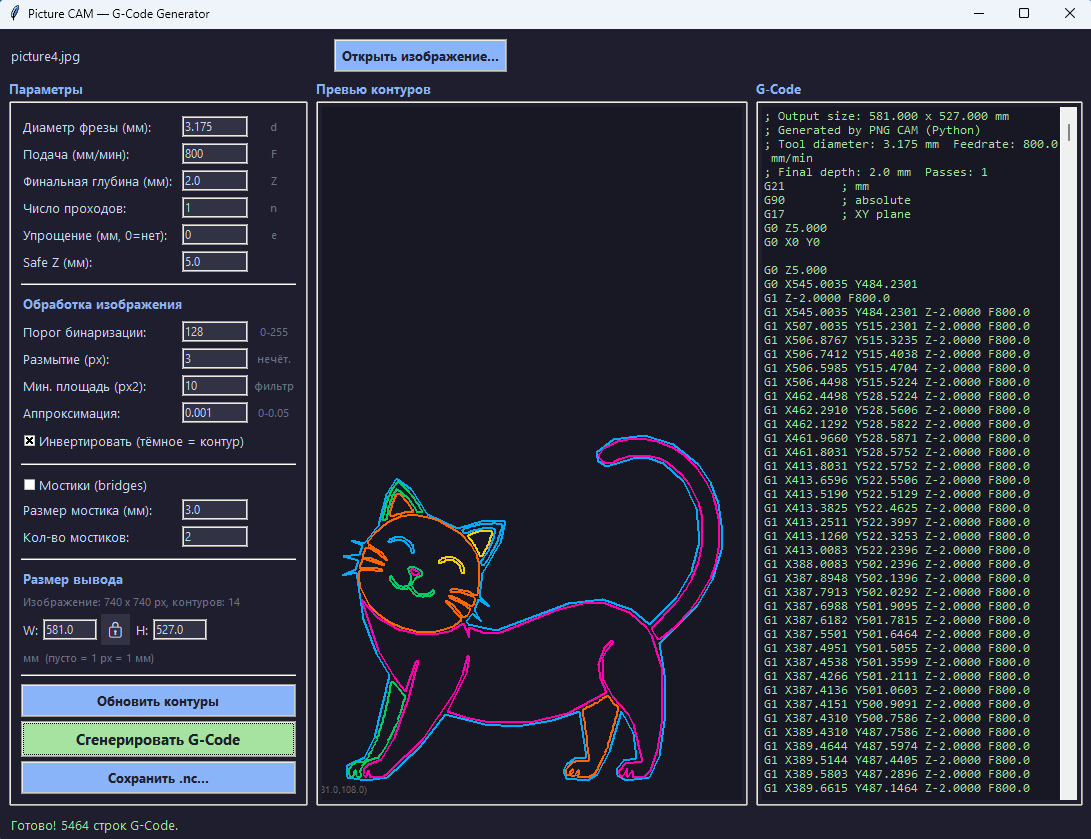Click the Диаметр фрезы input field
Image resolution: width=1091 pixels, height=839 pixels.
click(214, 127)
